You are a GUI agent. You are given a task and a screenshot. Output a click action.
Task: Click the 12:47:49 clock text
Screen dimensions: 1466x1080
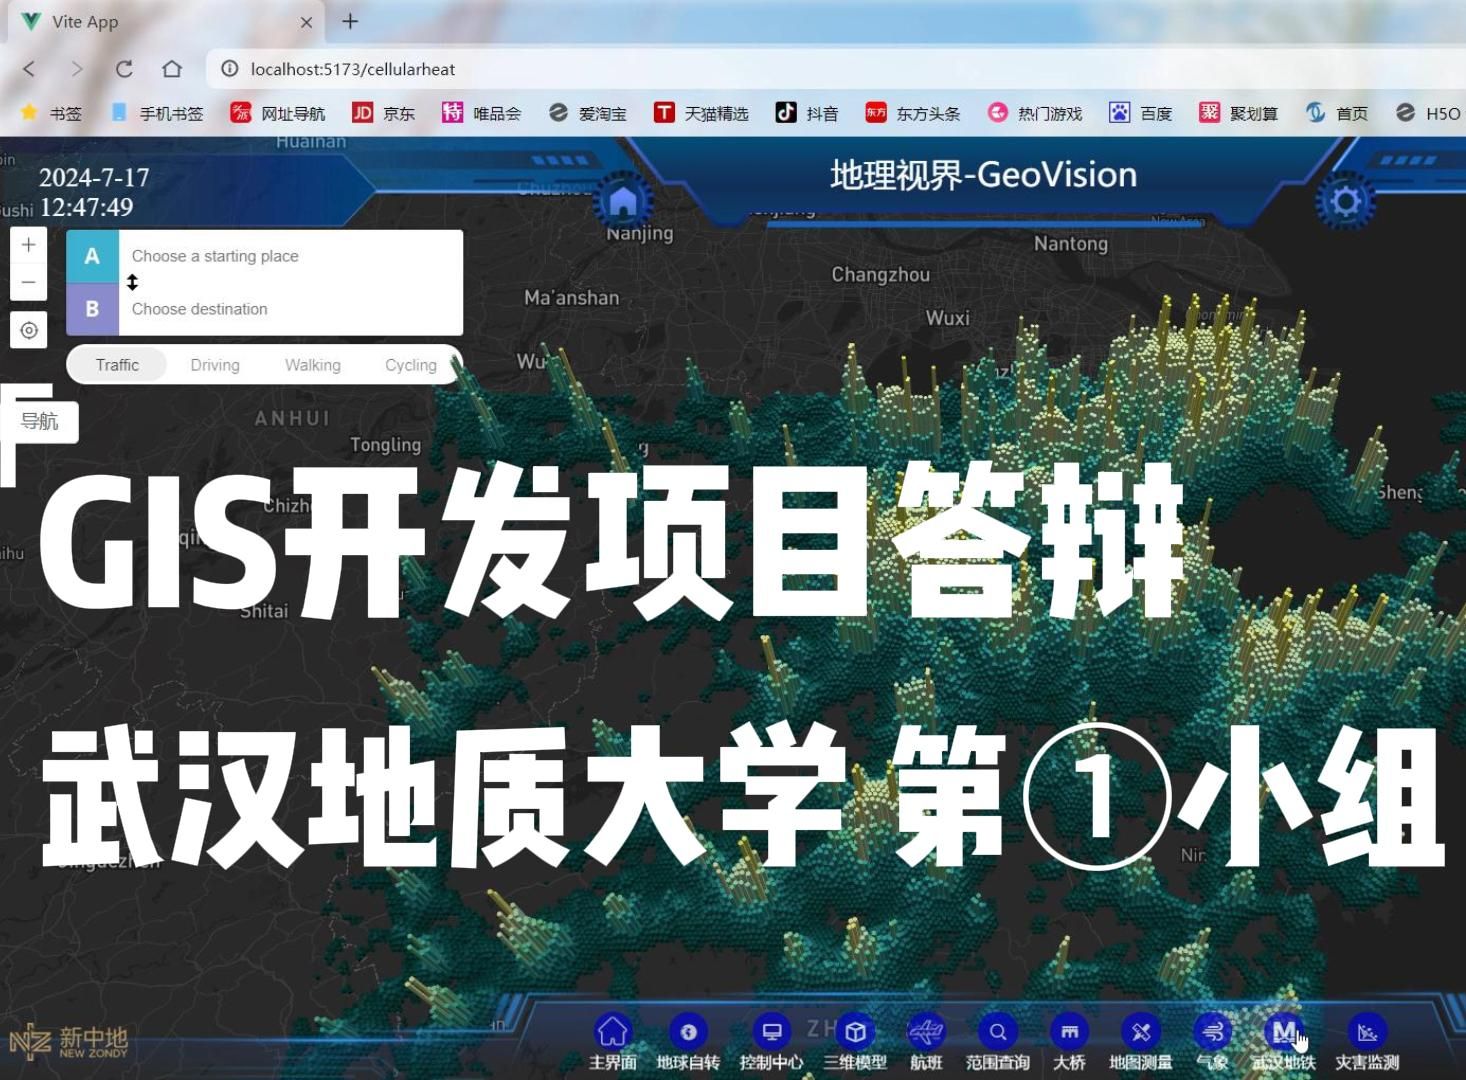86,207
